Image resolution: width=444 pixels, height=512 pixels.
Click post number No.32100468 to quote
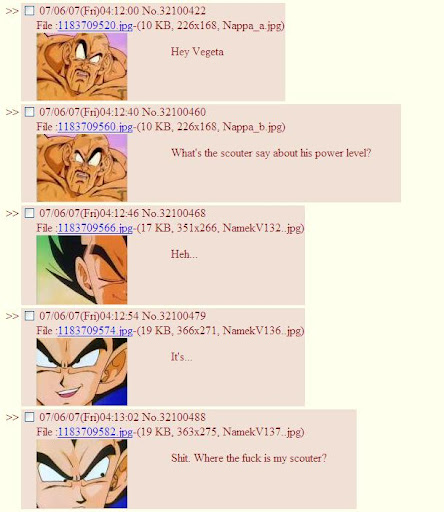coord(174,213)
